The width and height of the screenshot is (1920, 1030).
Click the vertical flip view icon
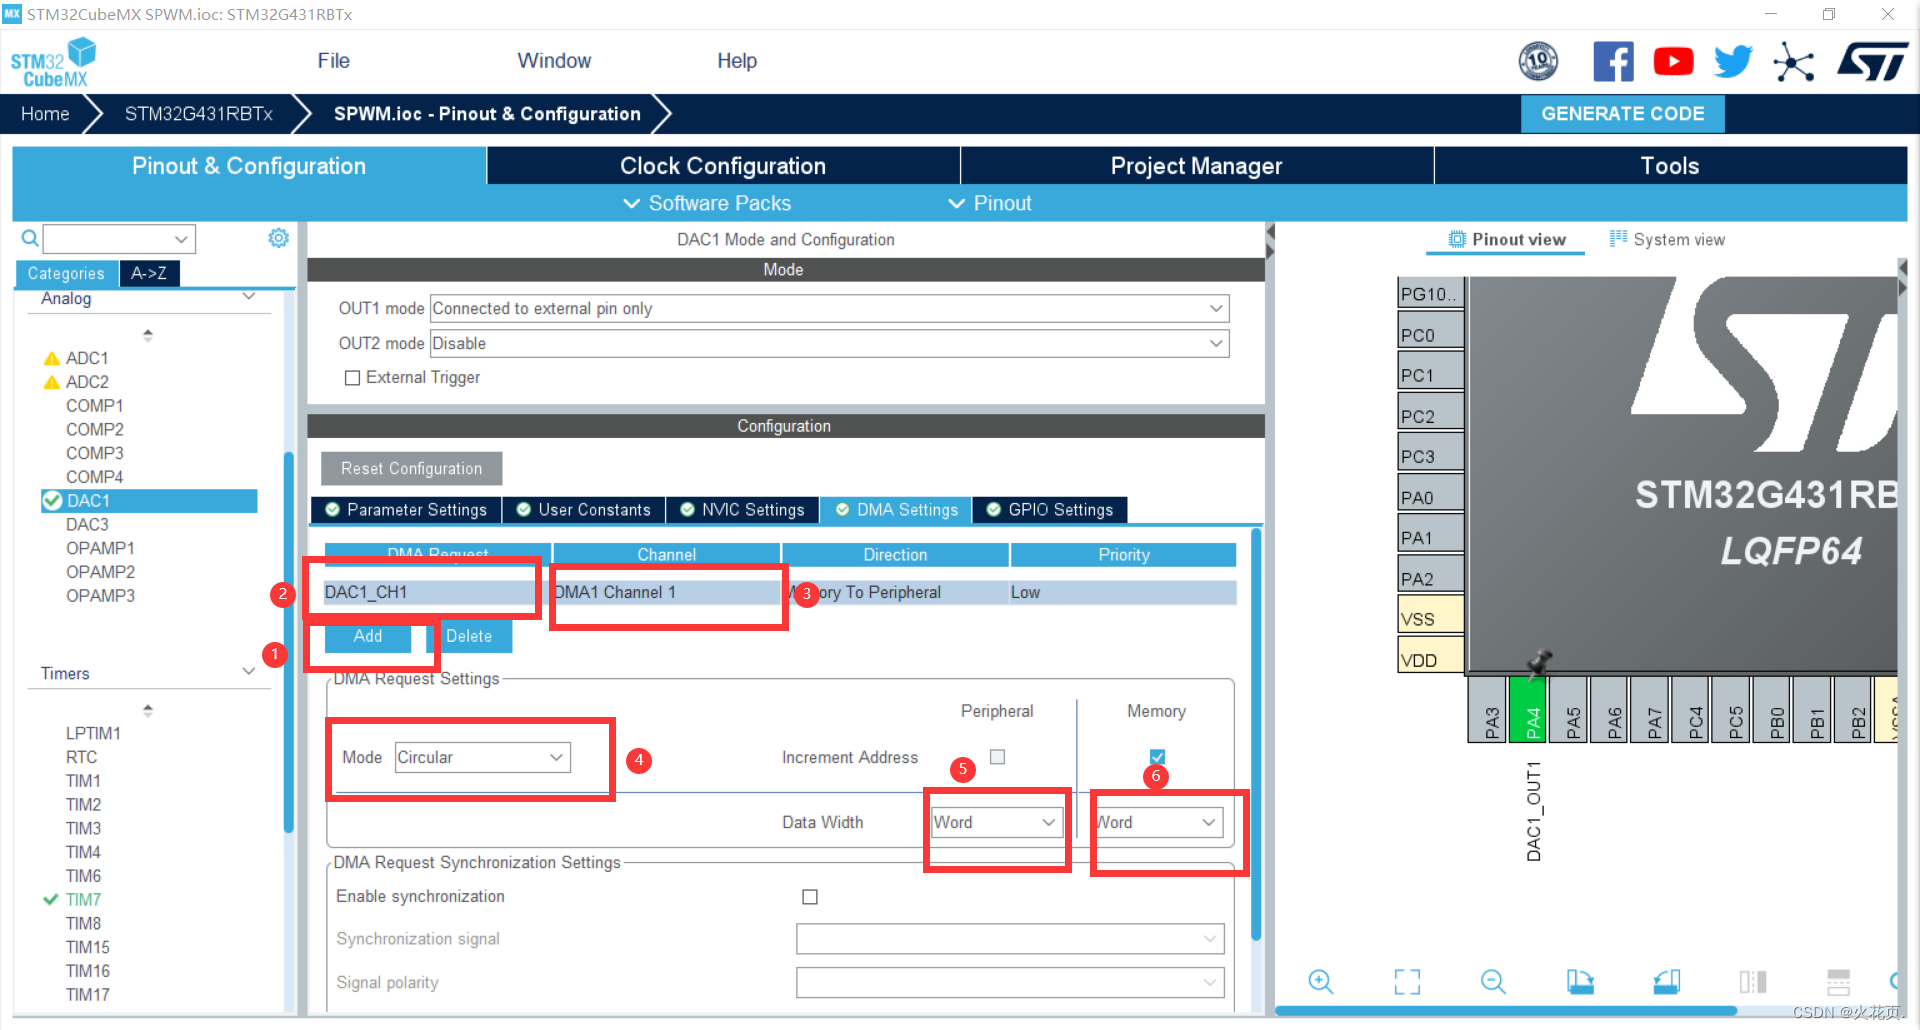(x=1753, y=981)
